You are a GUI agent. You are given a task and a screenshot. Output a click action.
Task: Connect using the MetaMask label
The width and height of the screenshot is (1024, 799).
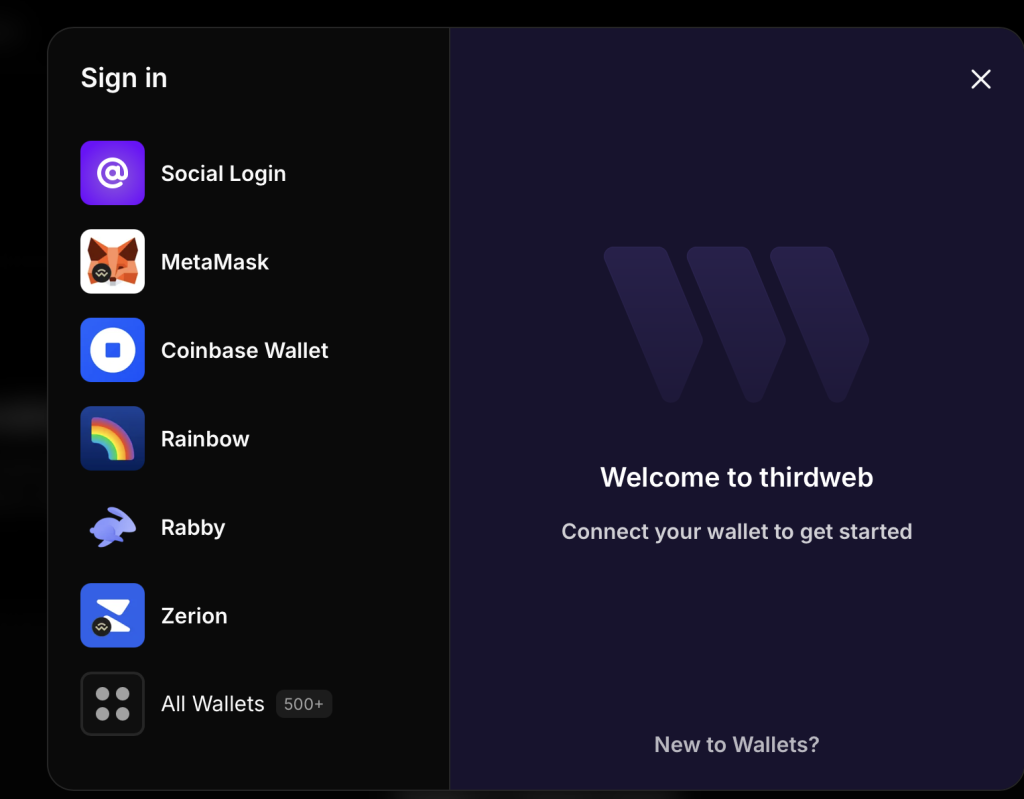(x=215, y=262)
